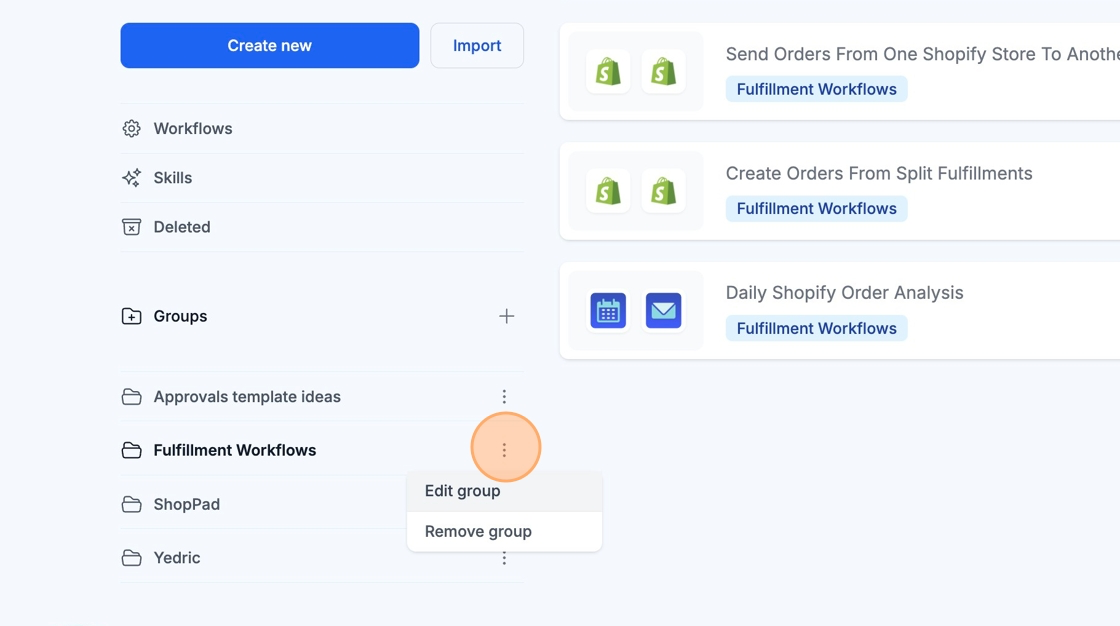The height and width of the screenshot is (626, 1120).
Task: Select the ShopPad group folder
Action: point(186,504)
